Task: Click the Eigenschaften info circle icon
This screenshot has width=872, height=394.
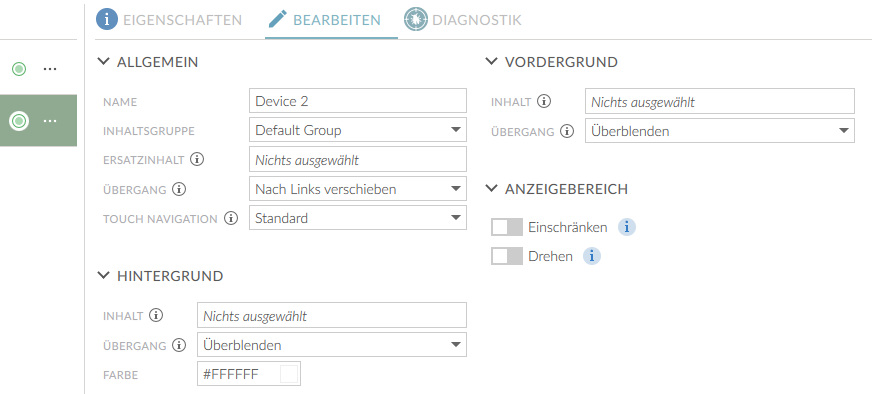Action: pos(107,19)
